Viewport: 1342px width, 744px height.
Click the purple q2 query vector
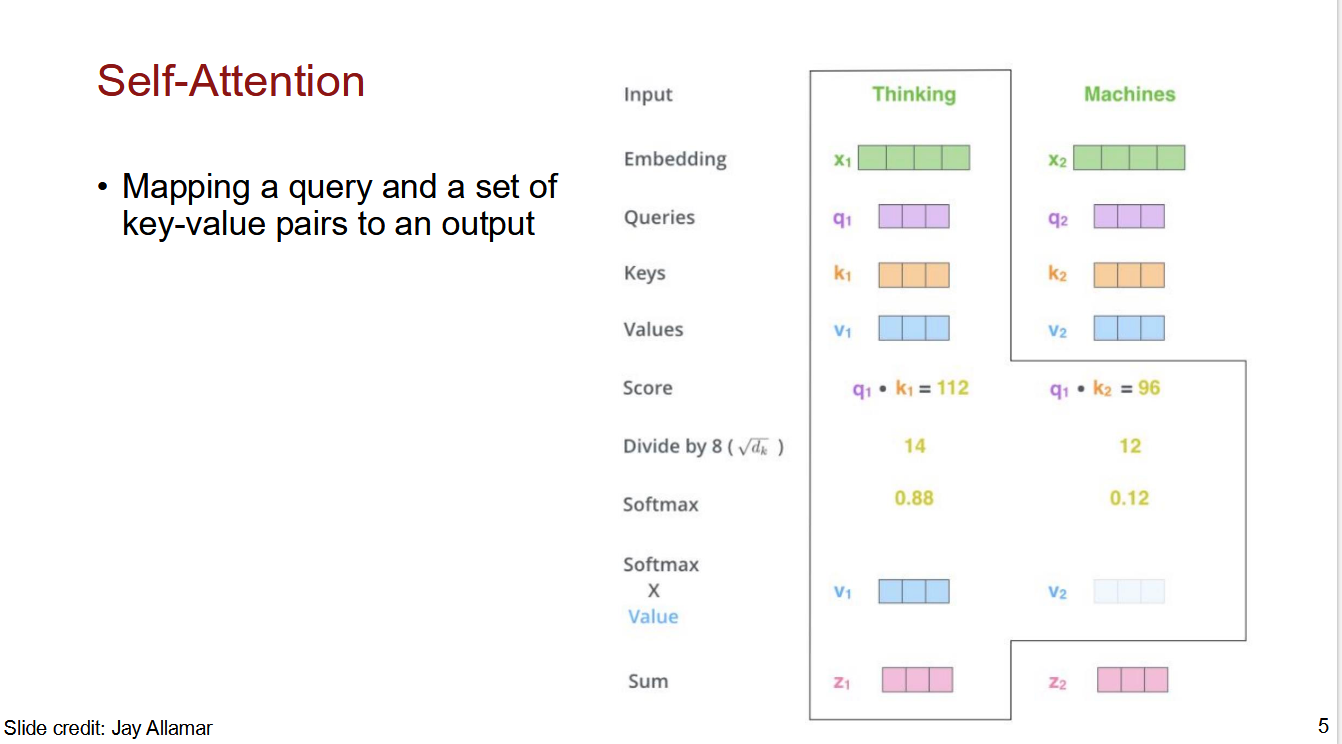pos(1129,217)
